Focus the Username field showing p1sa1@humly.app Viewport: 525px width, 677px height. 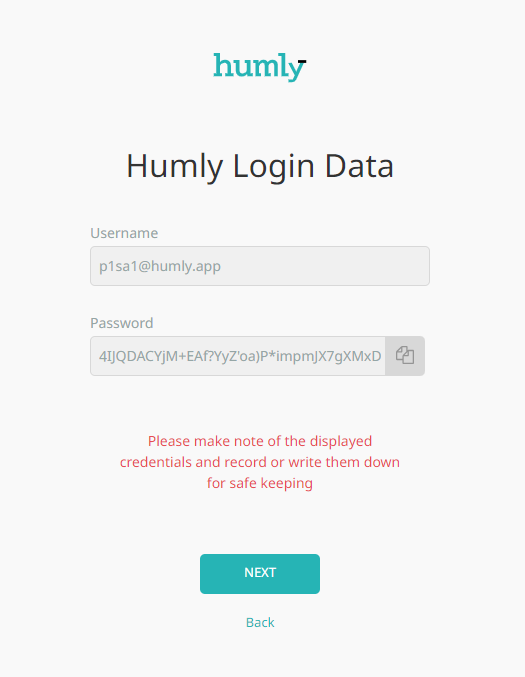[x=259, y=266]
